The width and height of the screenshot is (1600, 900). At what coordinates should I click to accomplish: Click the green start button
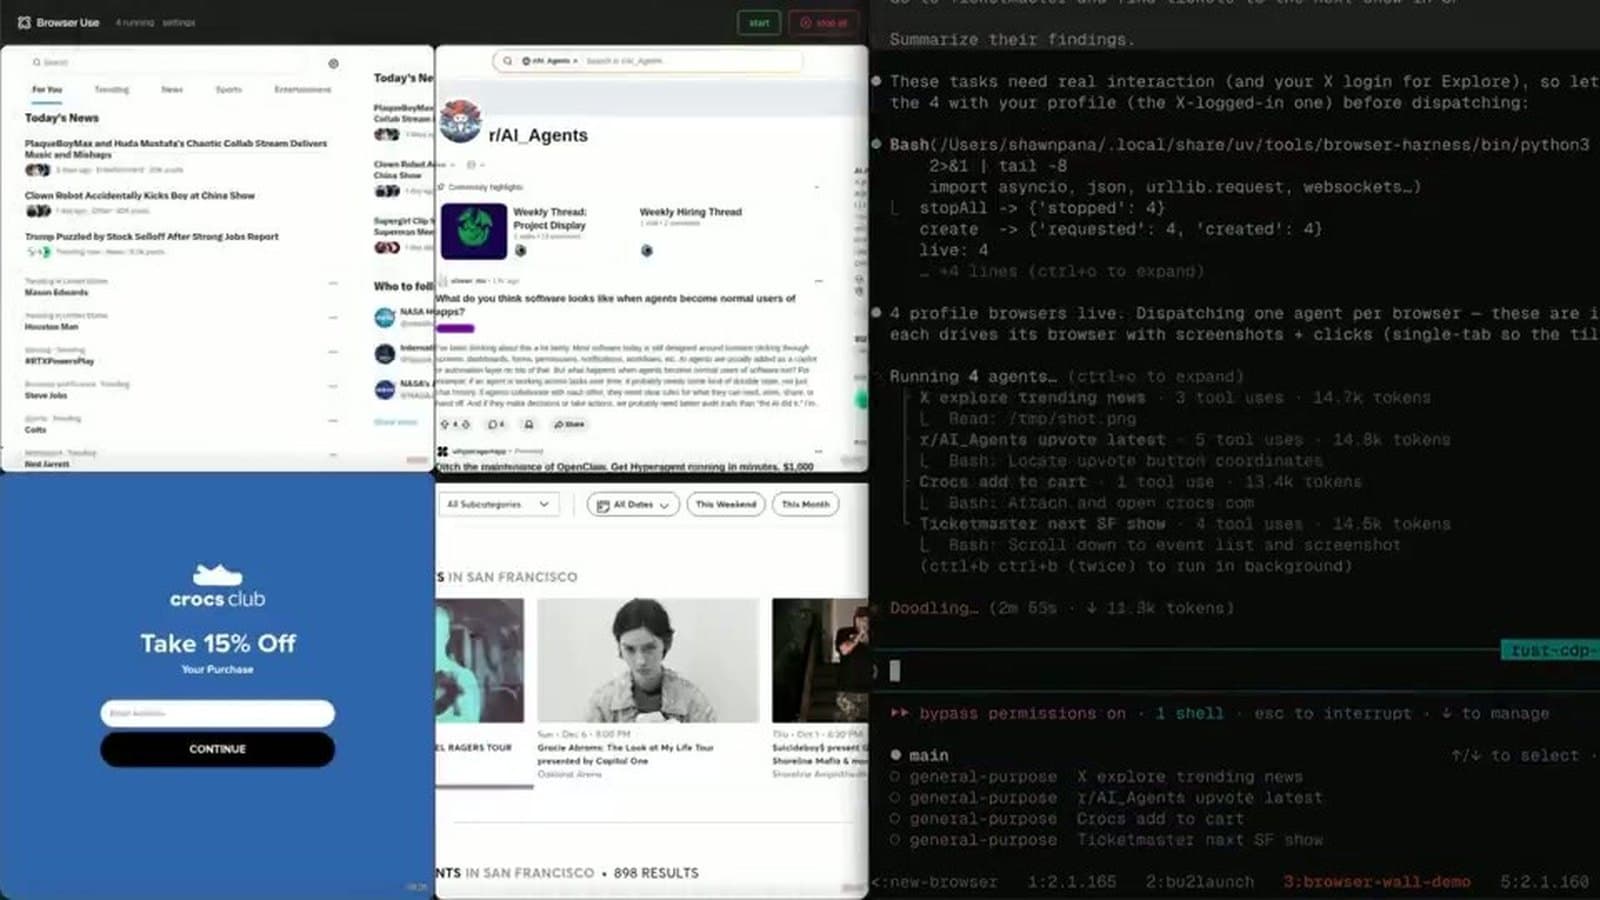tap(759, 22)
